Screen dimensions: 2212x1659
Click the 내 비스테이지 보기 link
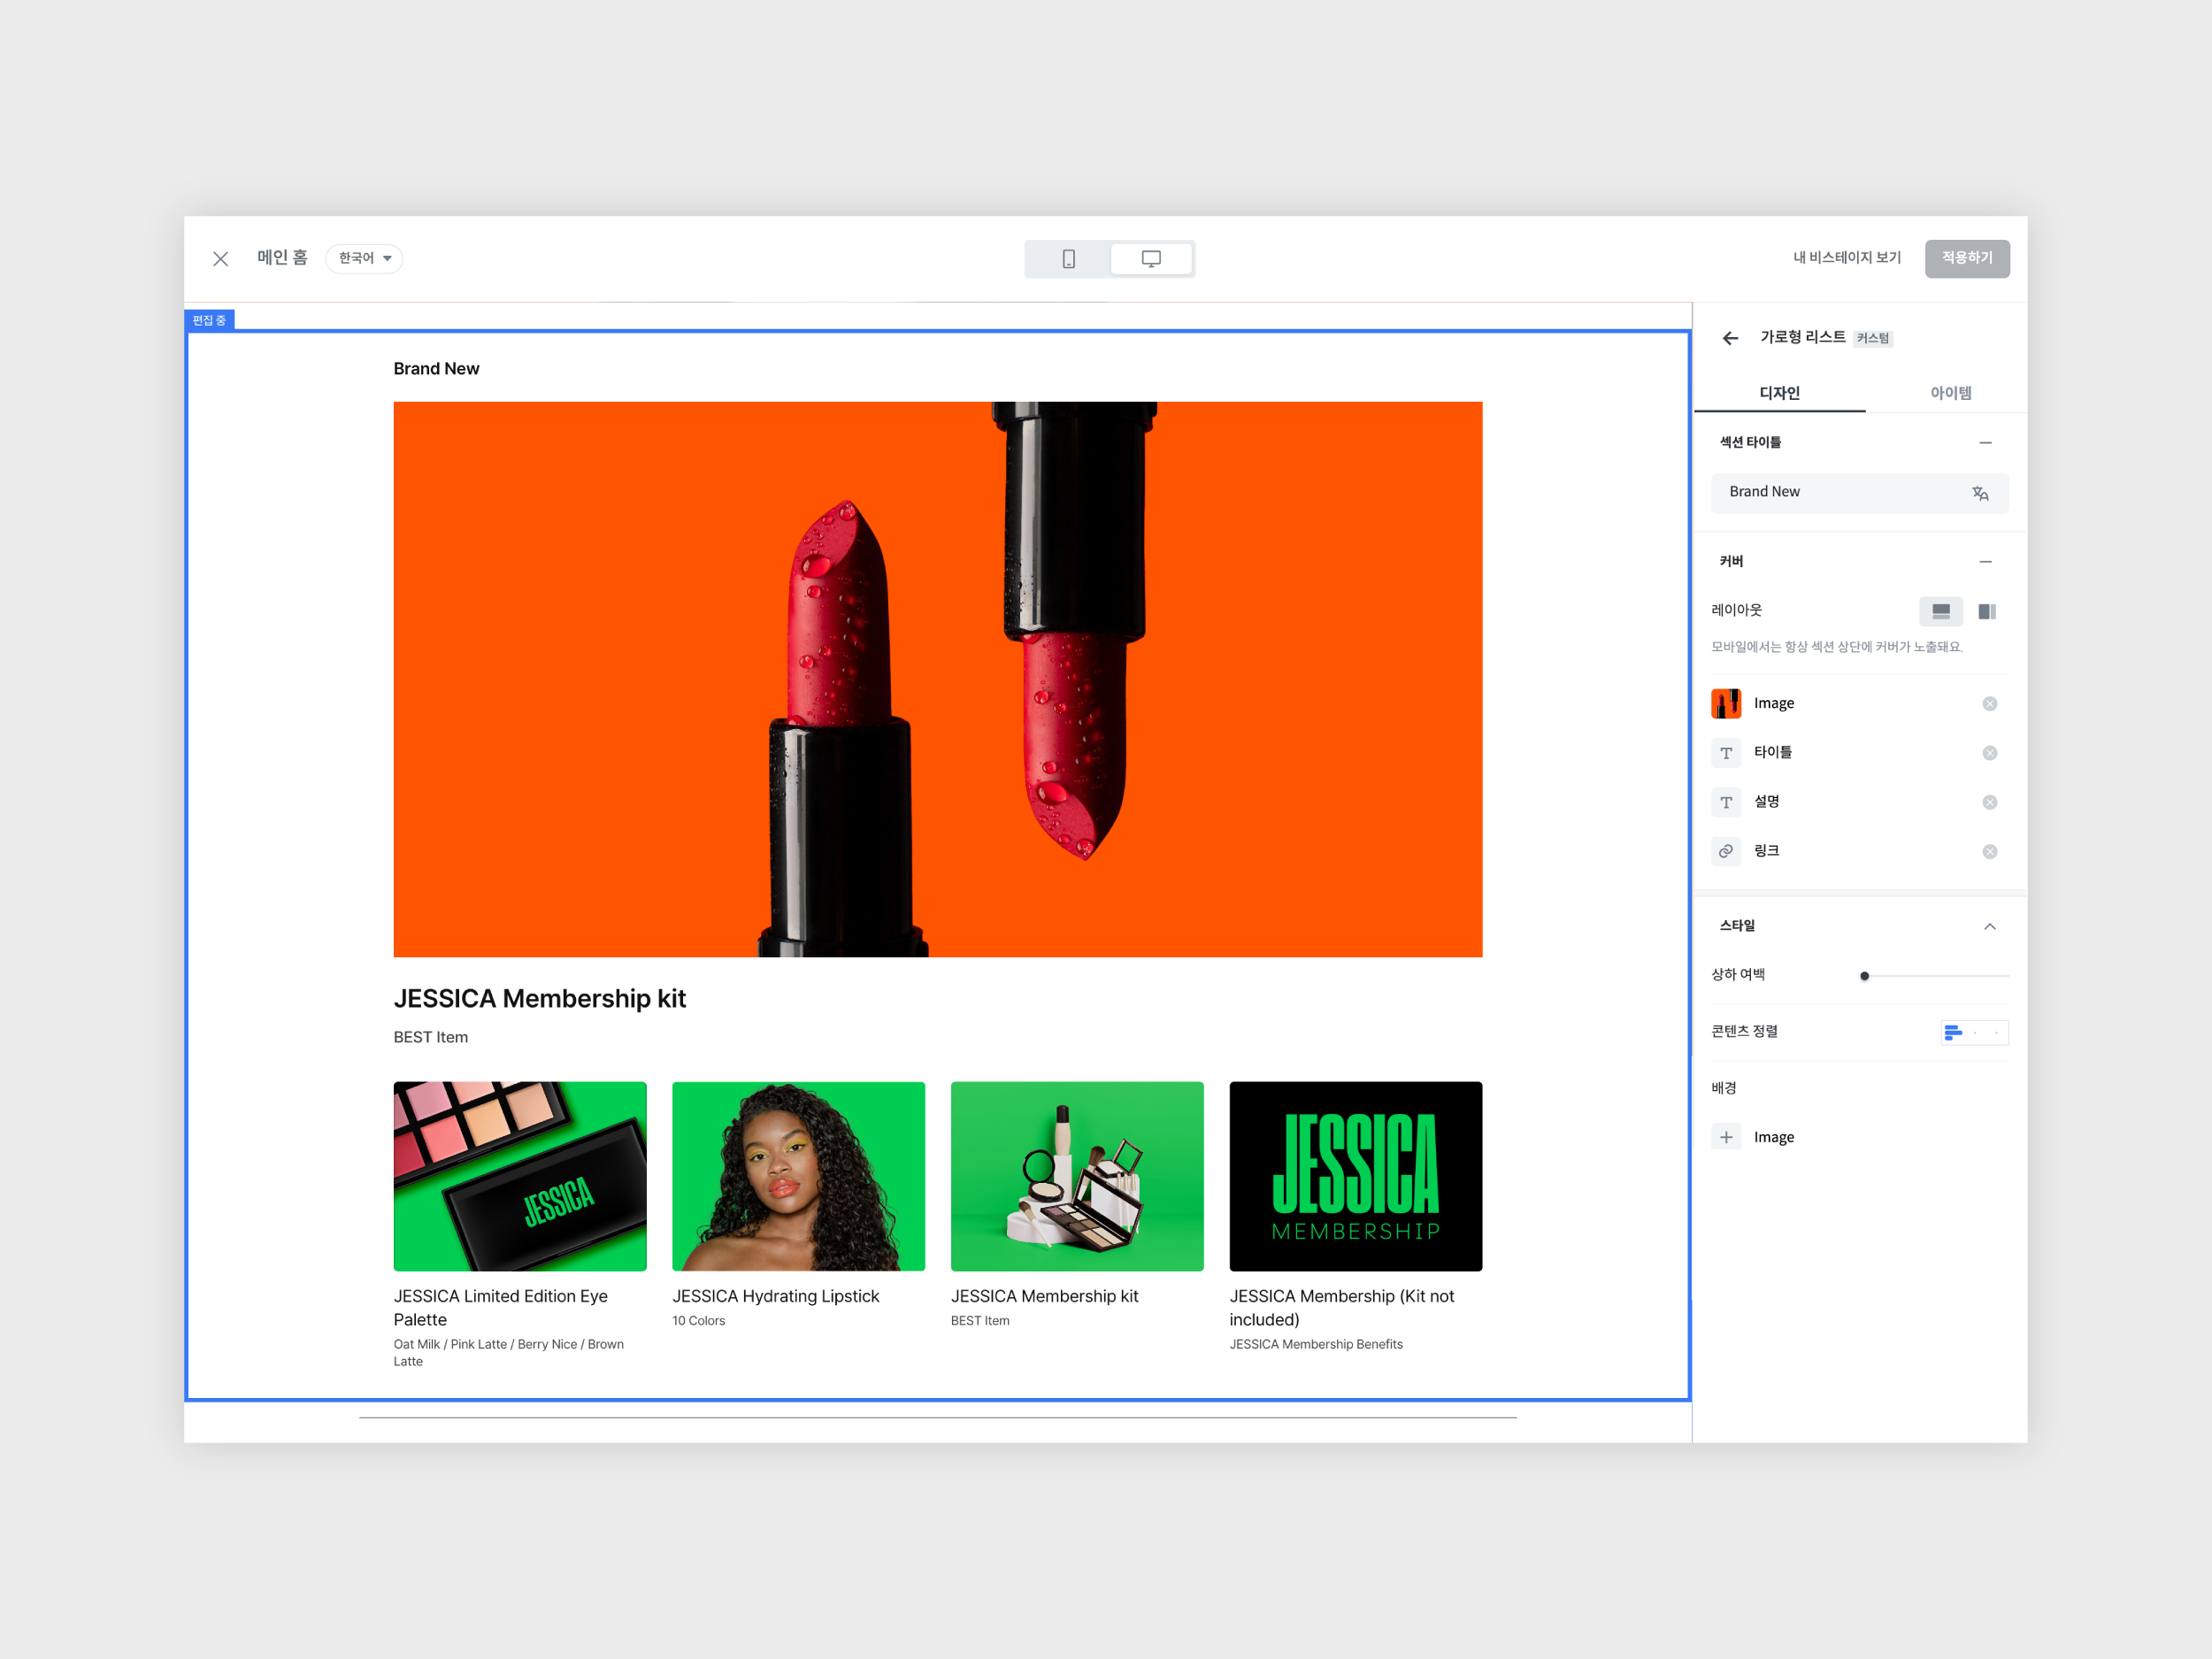[1846, 258]
